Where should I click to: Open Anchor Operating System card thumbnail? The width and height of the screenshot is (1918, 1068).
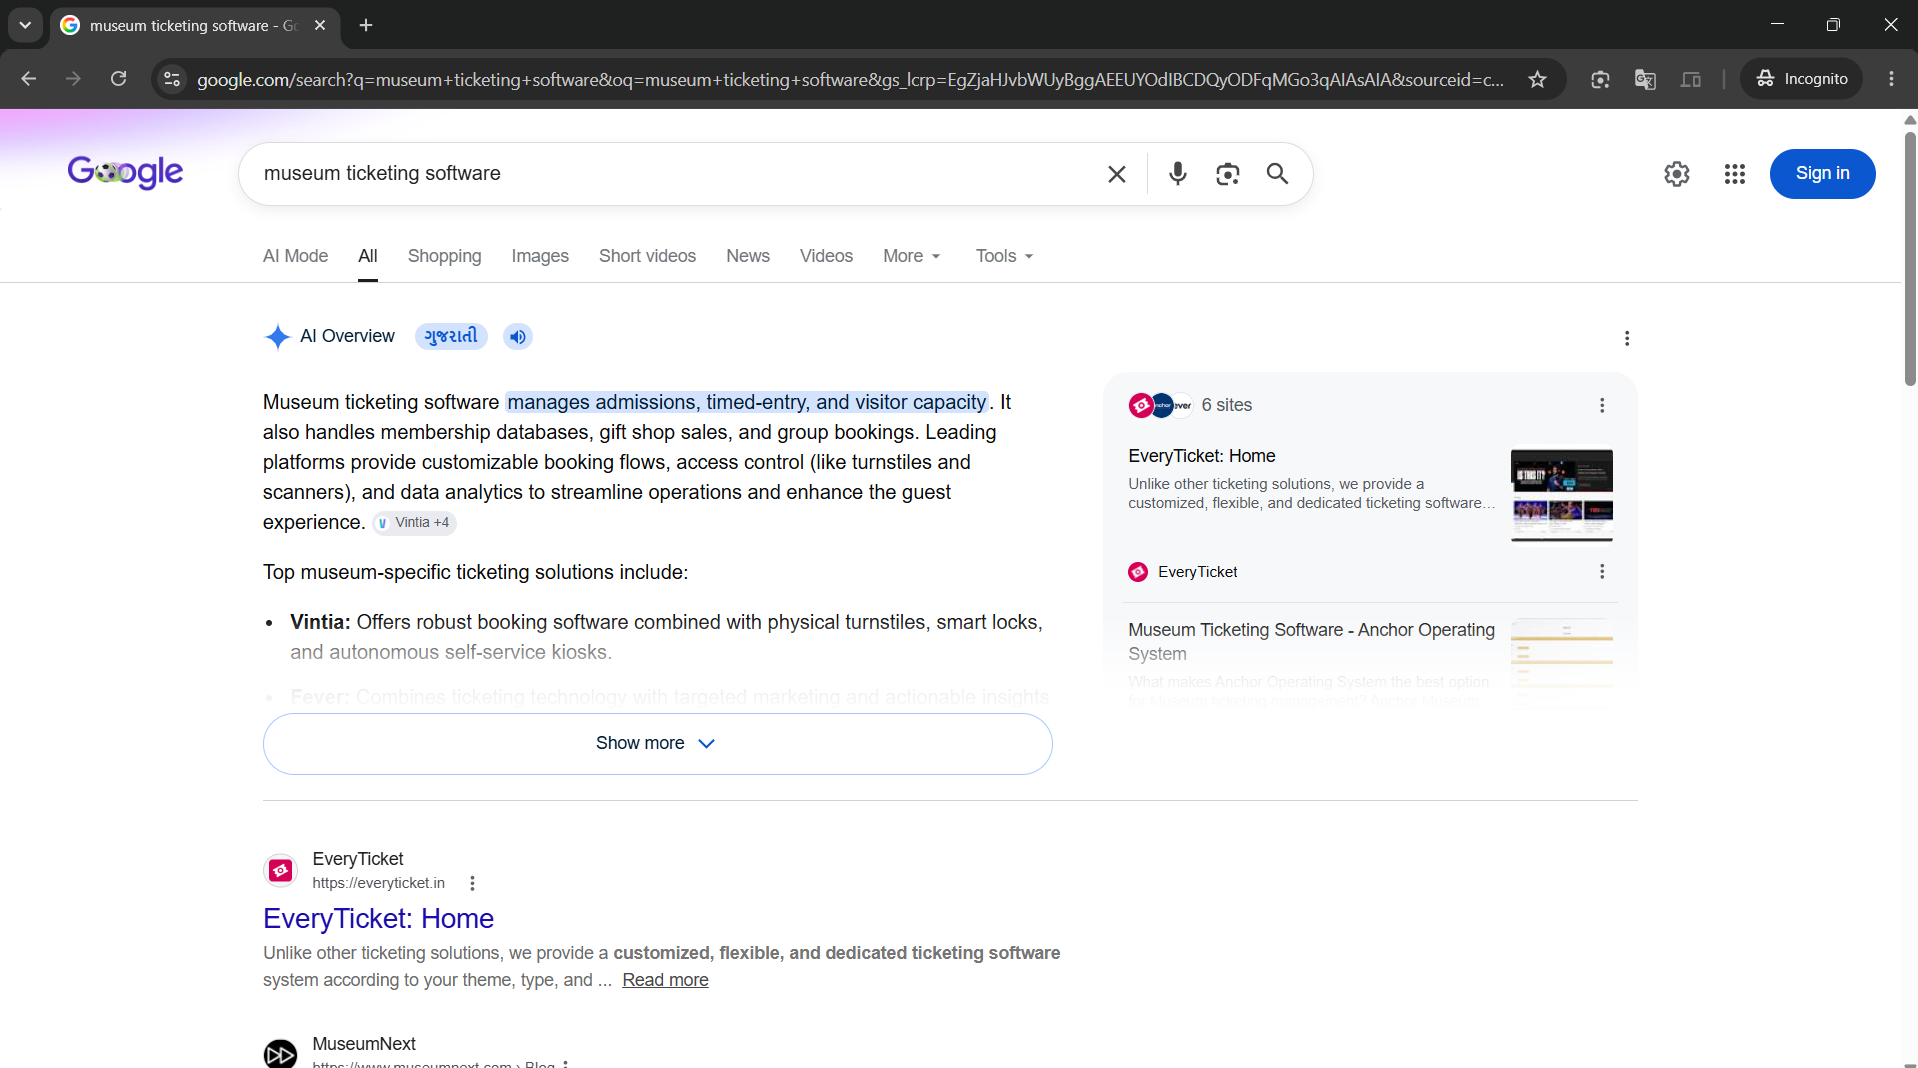pyautogui.click(x=1561, y=661)
